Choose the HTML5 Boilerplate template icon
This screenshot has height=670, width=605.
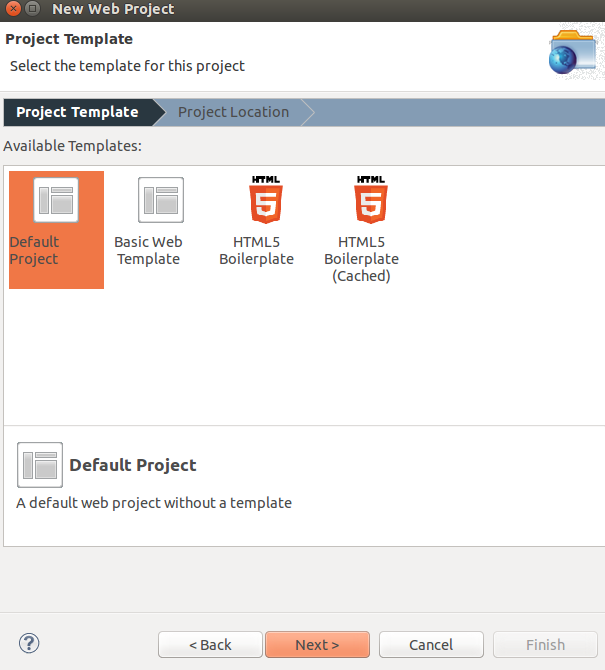click(266, 199)
